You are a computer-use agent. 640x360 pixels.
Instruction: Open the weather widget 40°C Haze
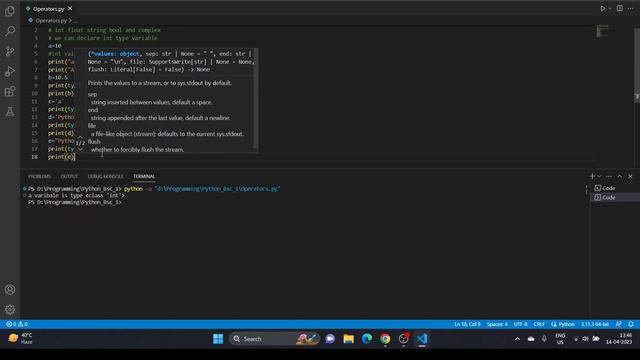pos(20,339)
